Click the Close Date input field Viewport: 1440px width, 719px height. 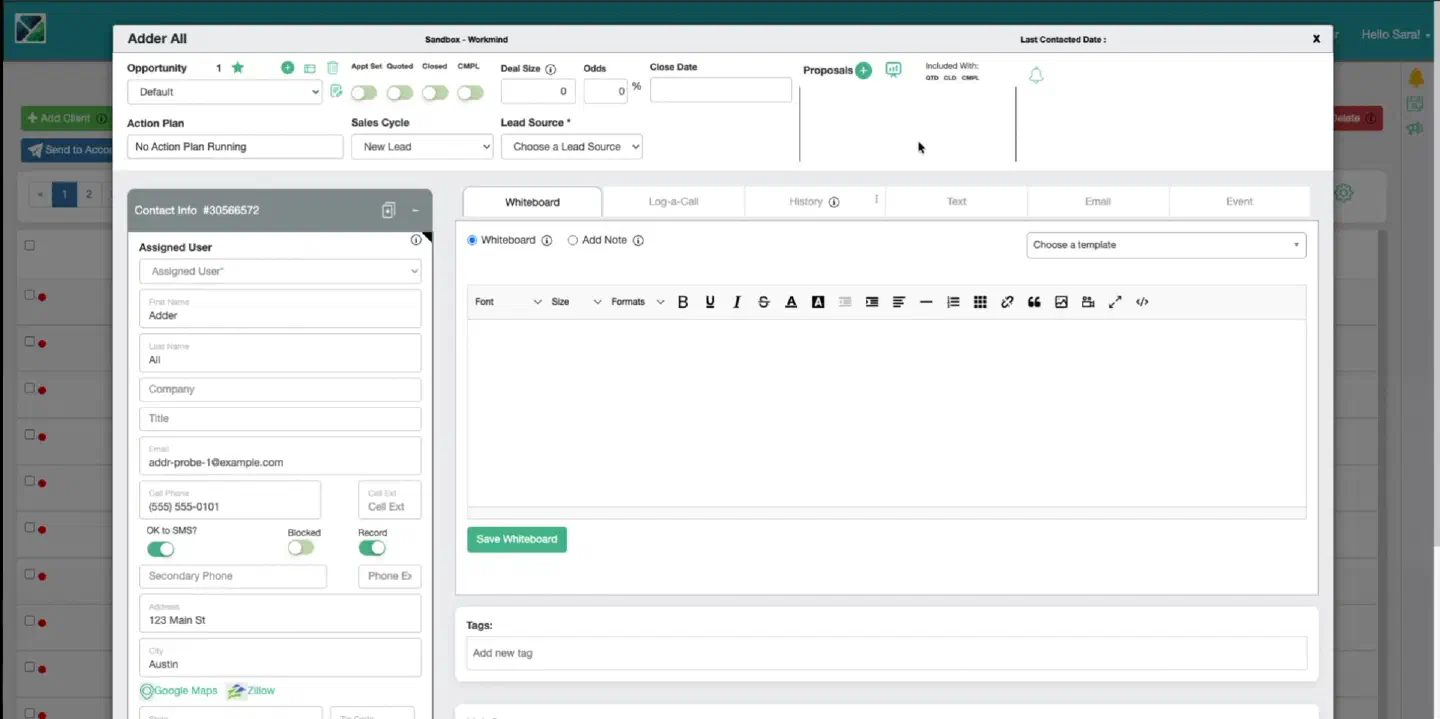(721, 91)
